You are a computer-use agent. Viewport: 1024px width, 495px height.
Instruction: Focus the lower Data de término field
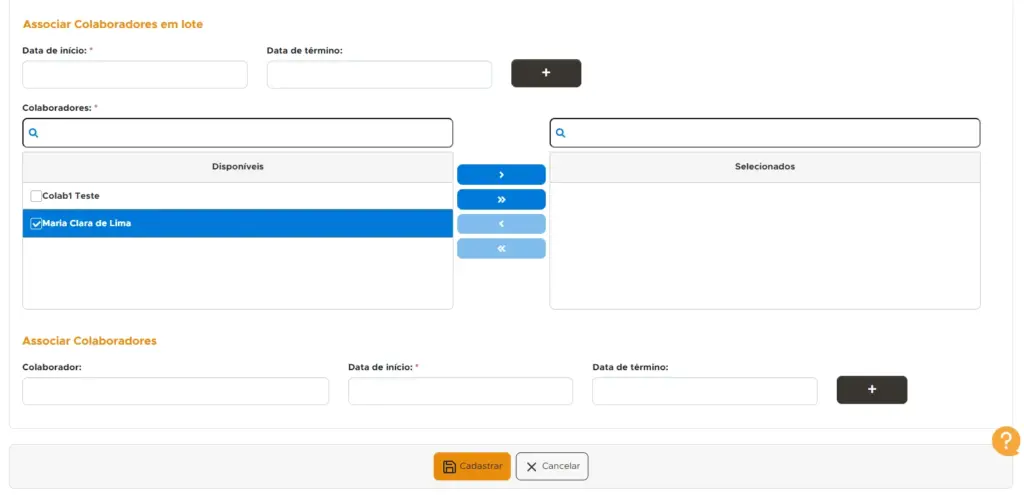click(x=705, y=391)
